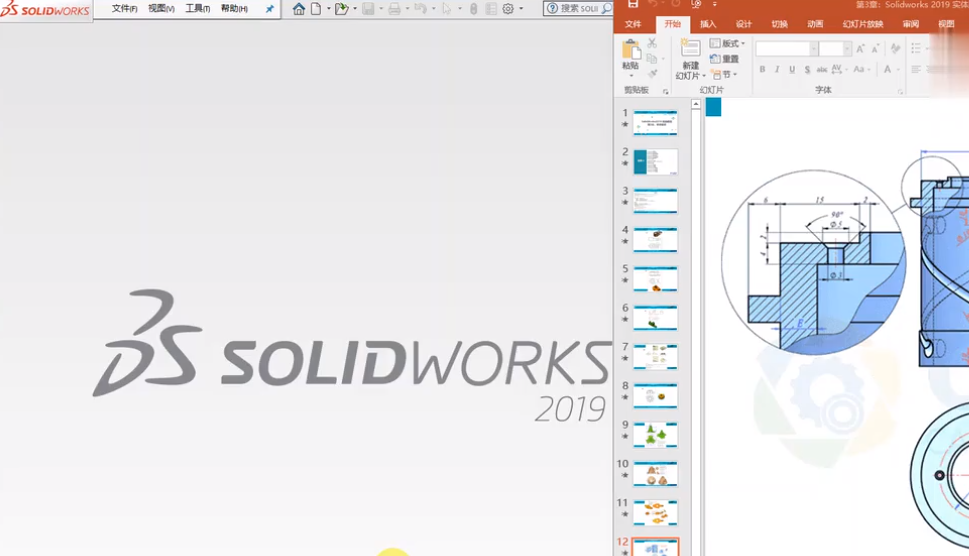Open SolidWorks 视图 menu
The height and width of the screenshot is (556, 969).
[161, 9]
